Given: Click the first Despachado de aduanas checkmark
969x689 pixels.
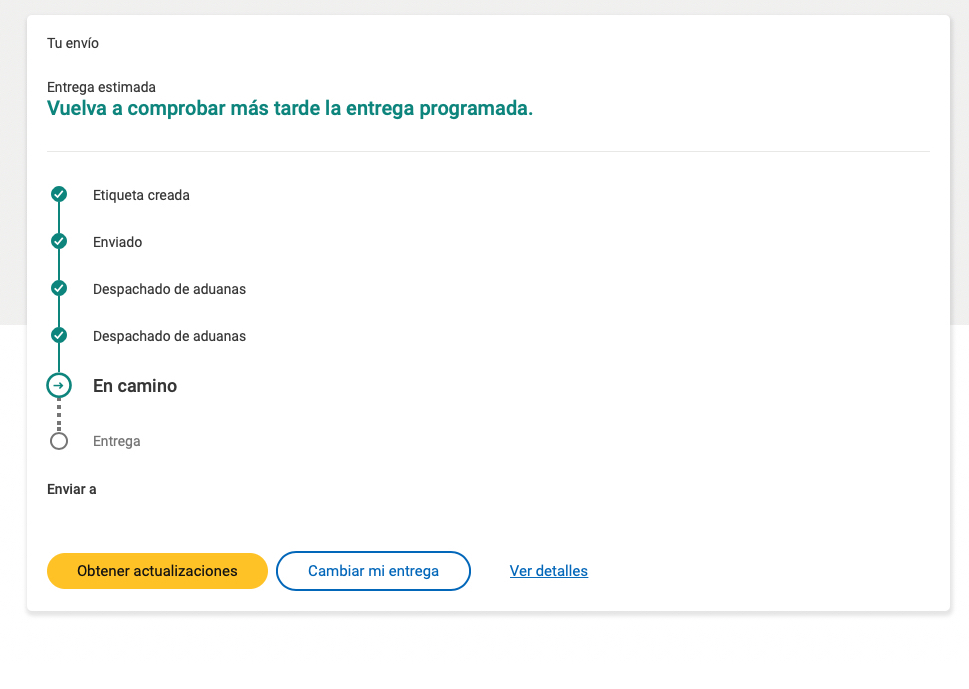Looking at the screenshot, I should point(58,288).
